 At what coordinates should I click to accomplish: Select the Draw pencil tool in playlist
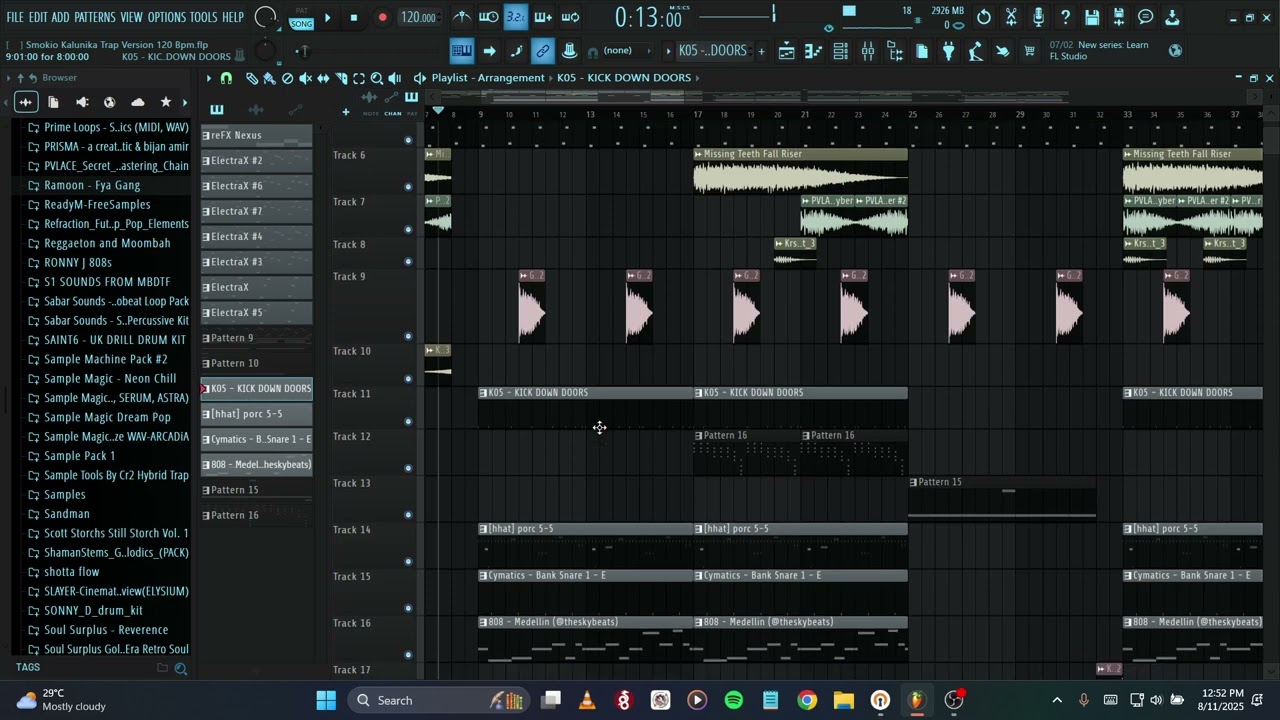(x=252, y=78)
